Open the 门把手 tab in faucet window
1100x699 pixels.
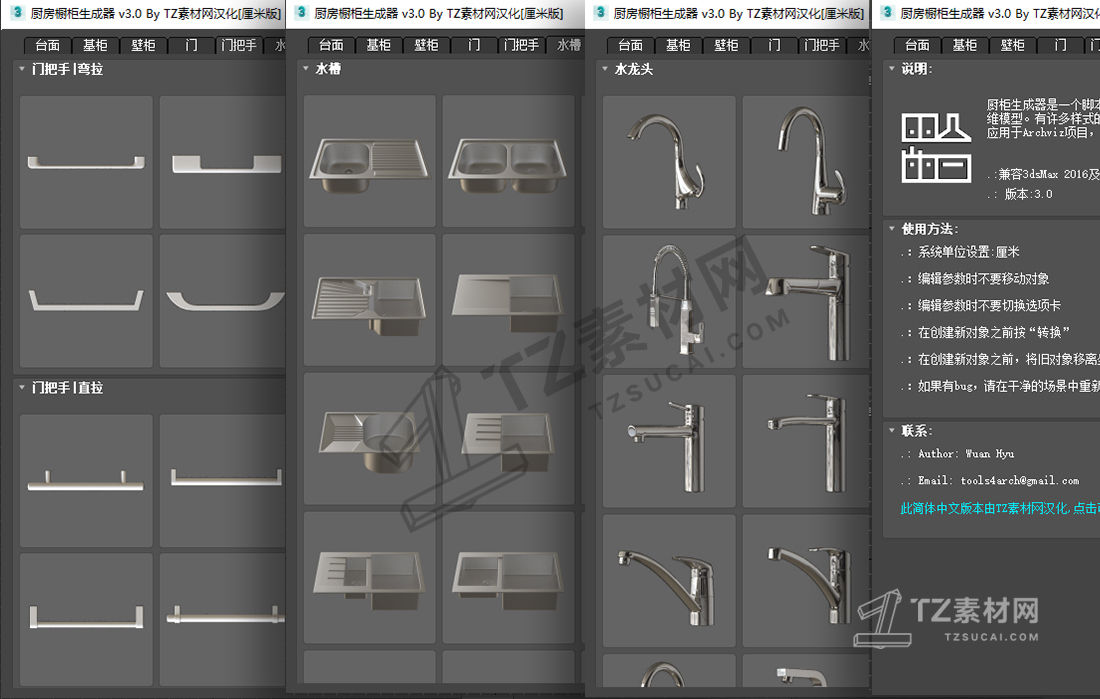(x=821, y=46)
